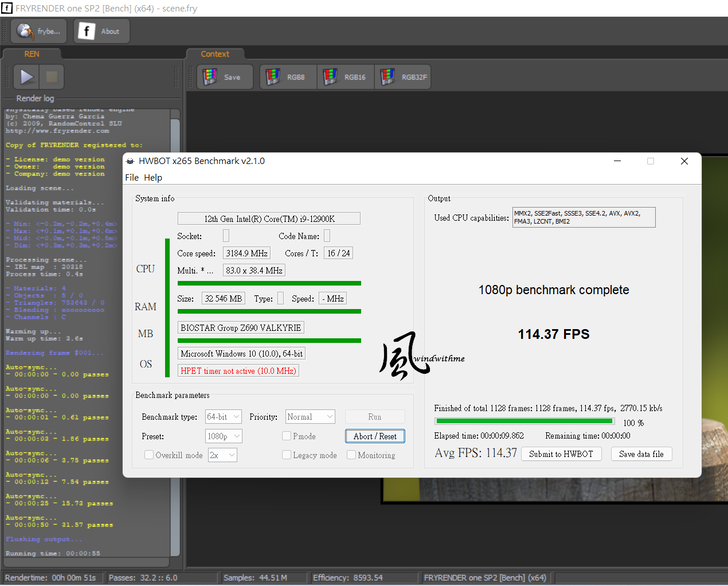
Task: Submit the score to HWBOT
Action: click(564, 454)
